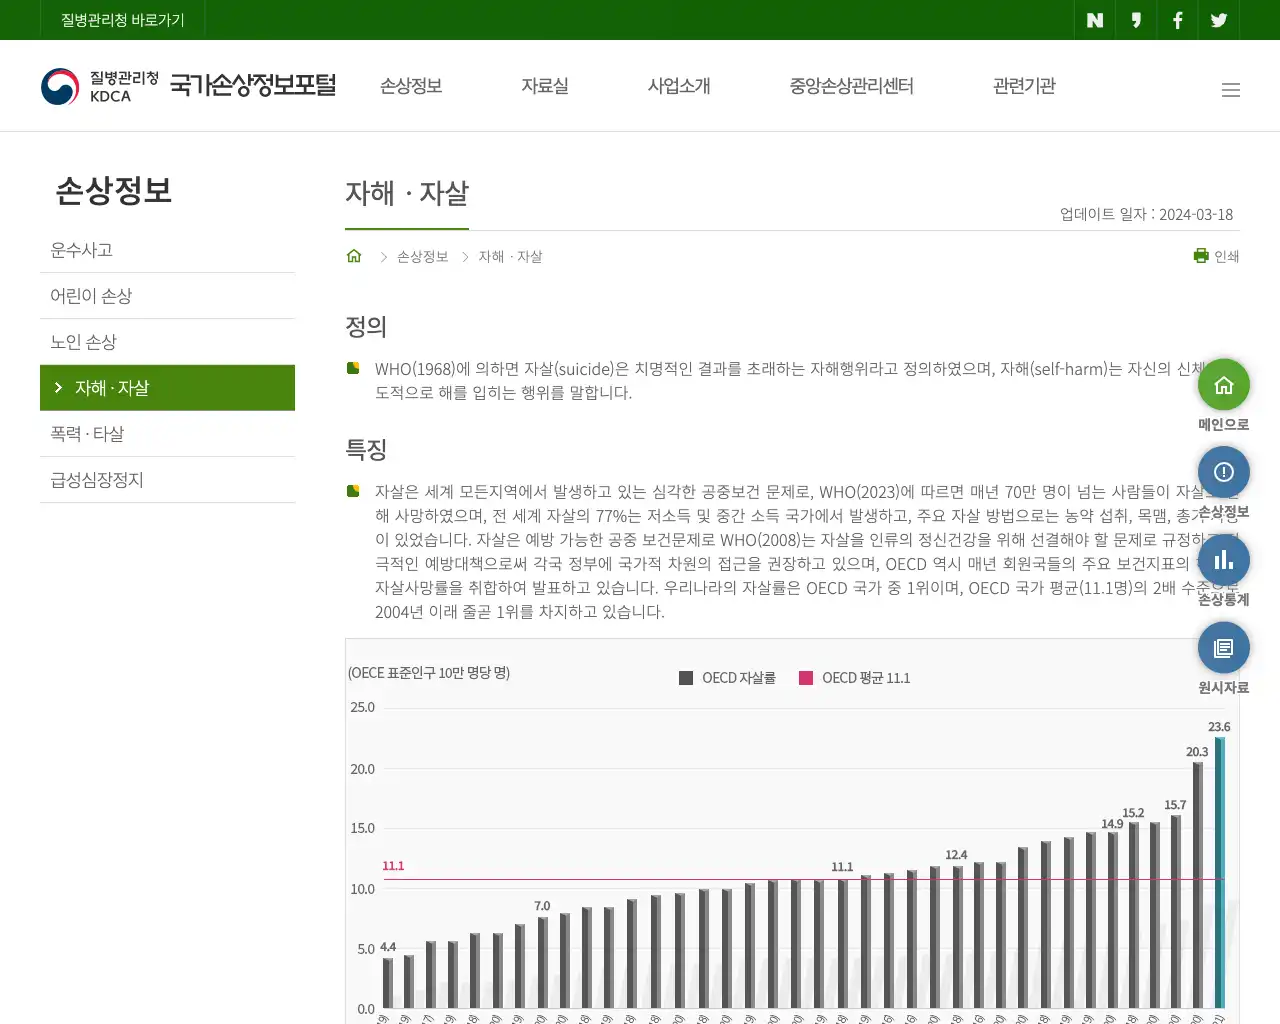Click the 15.7 bar value label
1280x1024 pixels.
[x=1175, y=805]
